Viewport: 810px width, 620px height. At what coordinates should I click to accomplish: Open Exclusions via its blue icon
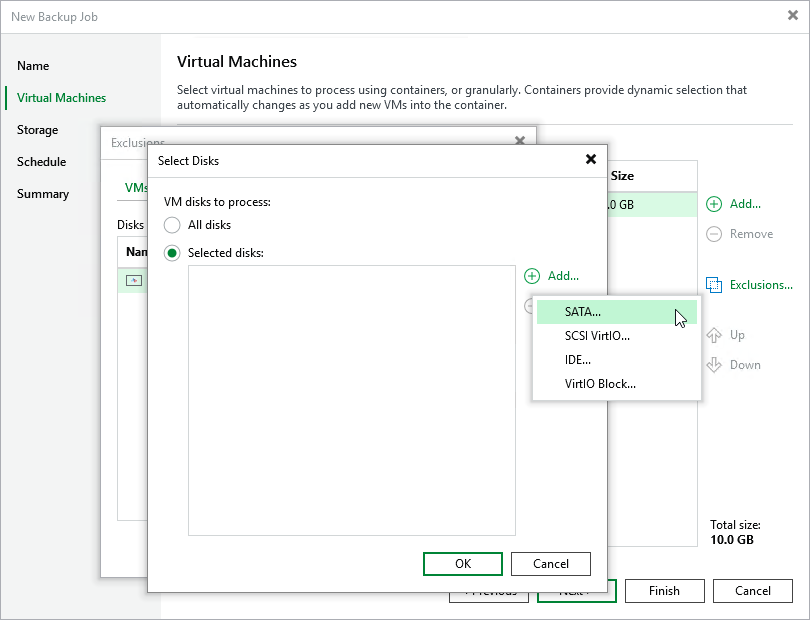pos(713,284)
